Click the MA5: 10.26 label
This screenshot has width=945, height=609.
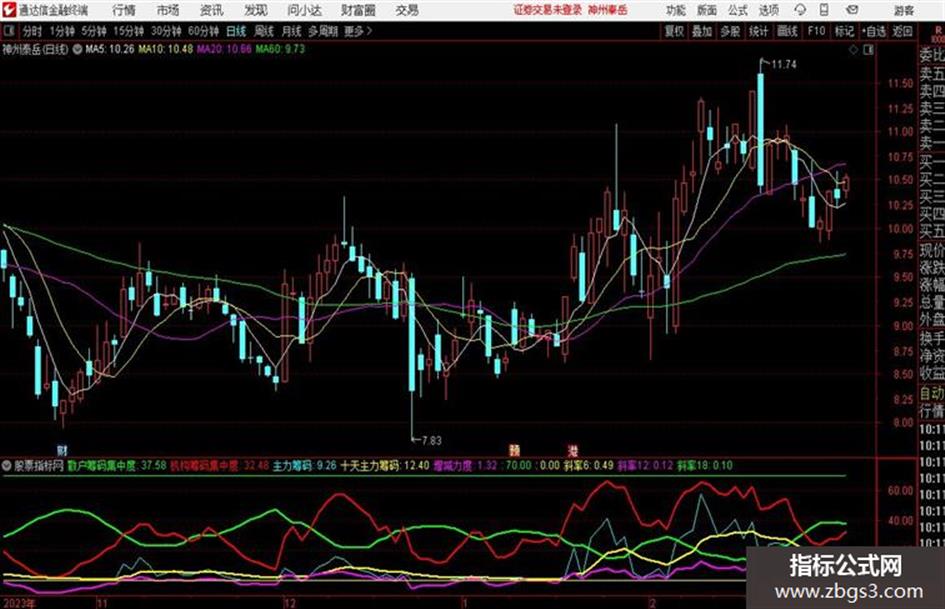[110, 49]
